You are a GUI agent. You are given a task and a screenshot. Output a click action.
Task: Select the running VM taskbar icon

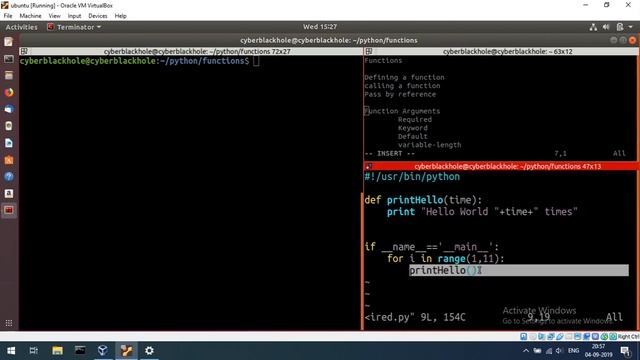(126, 351)
